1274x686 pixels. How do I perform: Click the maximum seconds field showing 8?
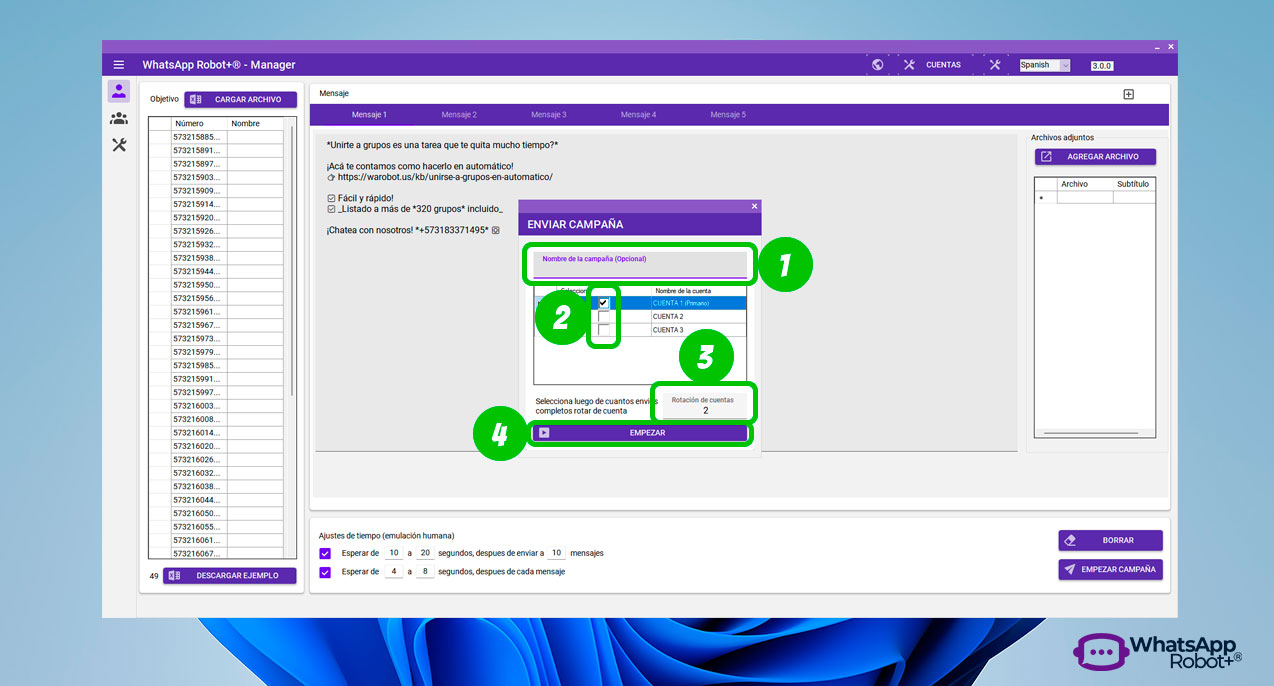[x=425, y=572]
